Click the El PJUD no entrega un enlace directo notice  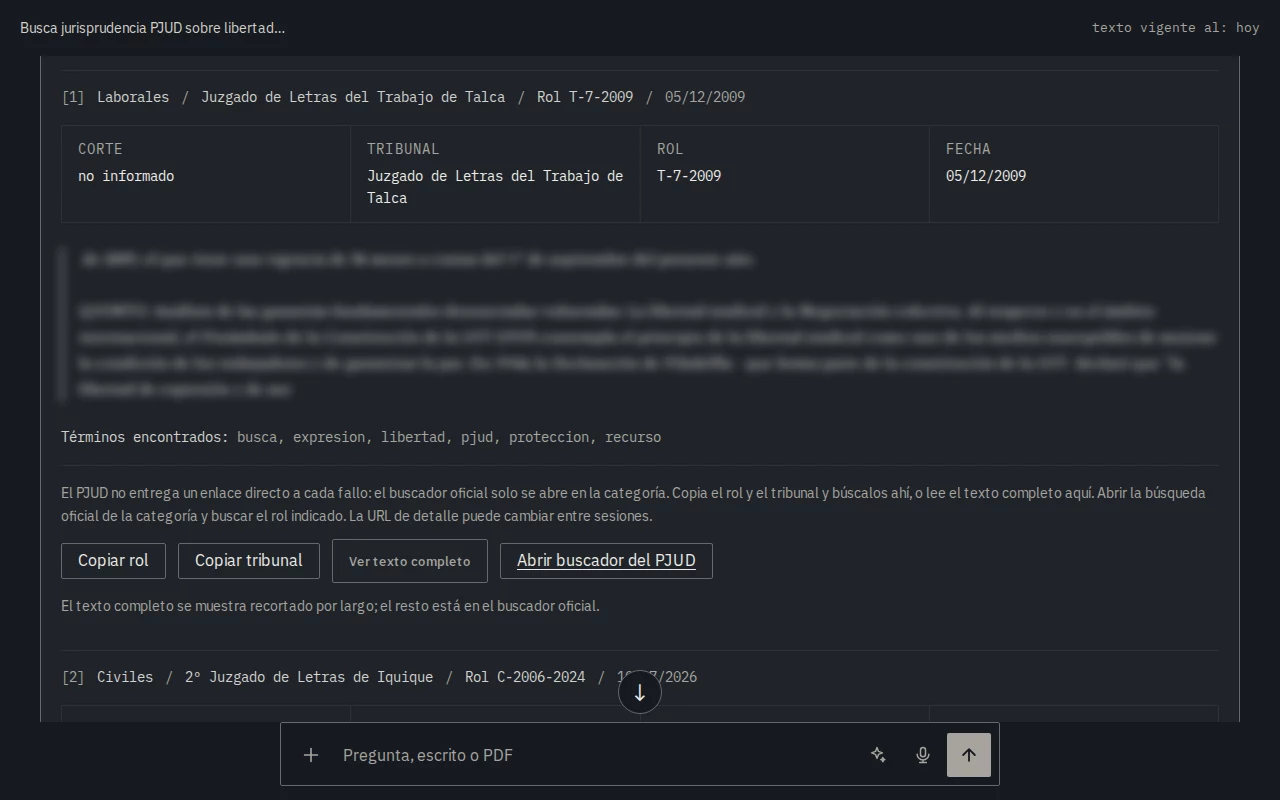(x=633, y=504)
